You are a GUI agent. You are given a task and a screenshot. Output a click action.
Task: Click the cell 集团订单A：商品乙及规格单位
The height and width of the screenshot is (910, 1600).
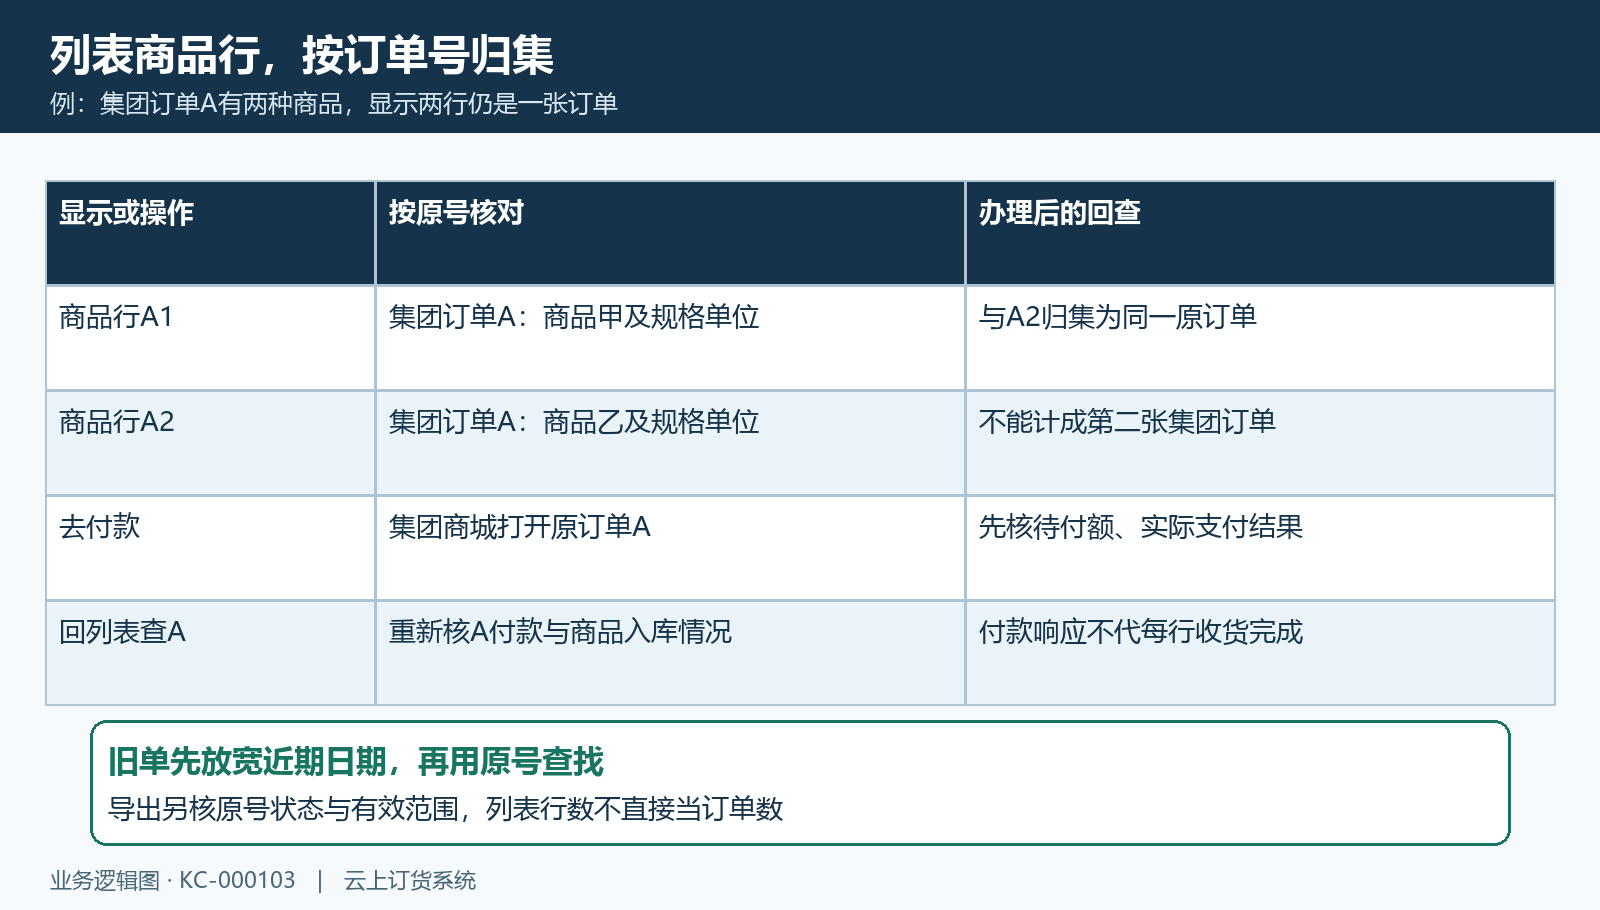(x=670, y=443)
